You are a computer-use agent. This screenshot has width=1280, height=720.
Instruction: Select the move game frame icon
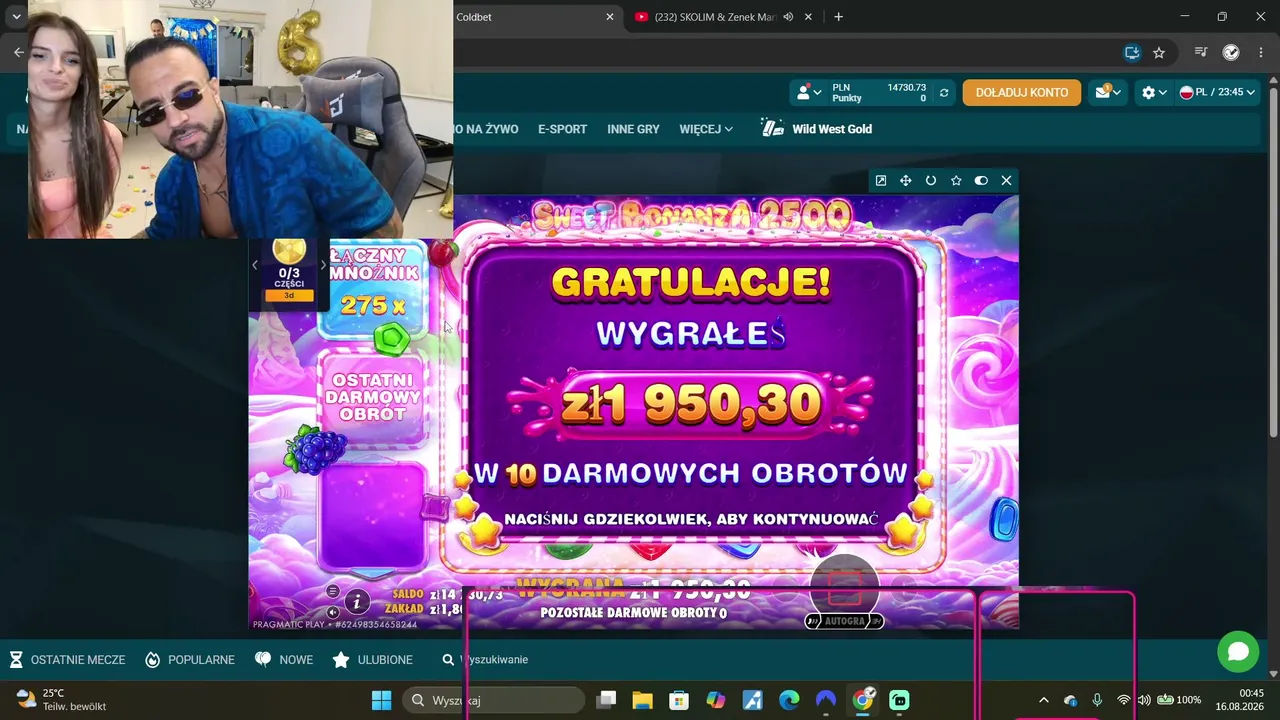[x=906, y=181]
